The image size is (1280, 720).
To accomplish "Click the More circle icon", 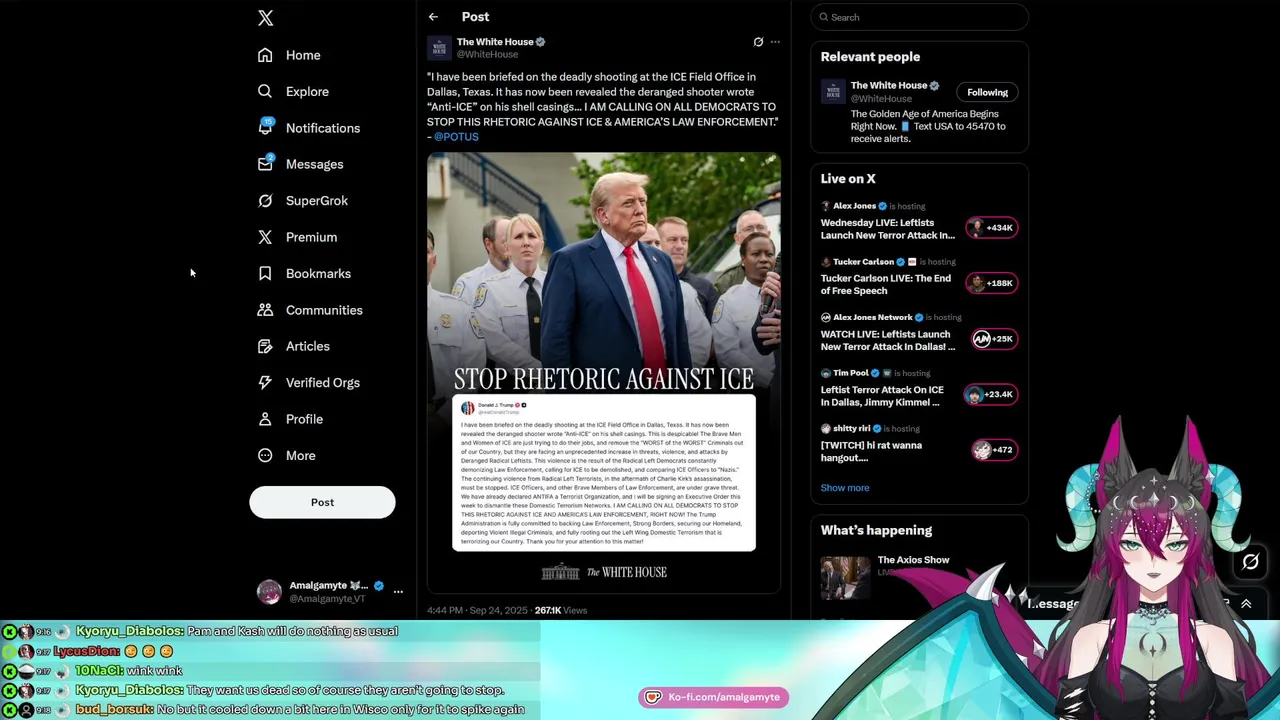I will [265, 455].
